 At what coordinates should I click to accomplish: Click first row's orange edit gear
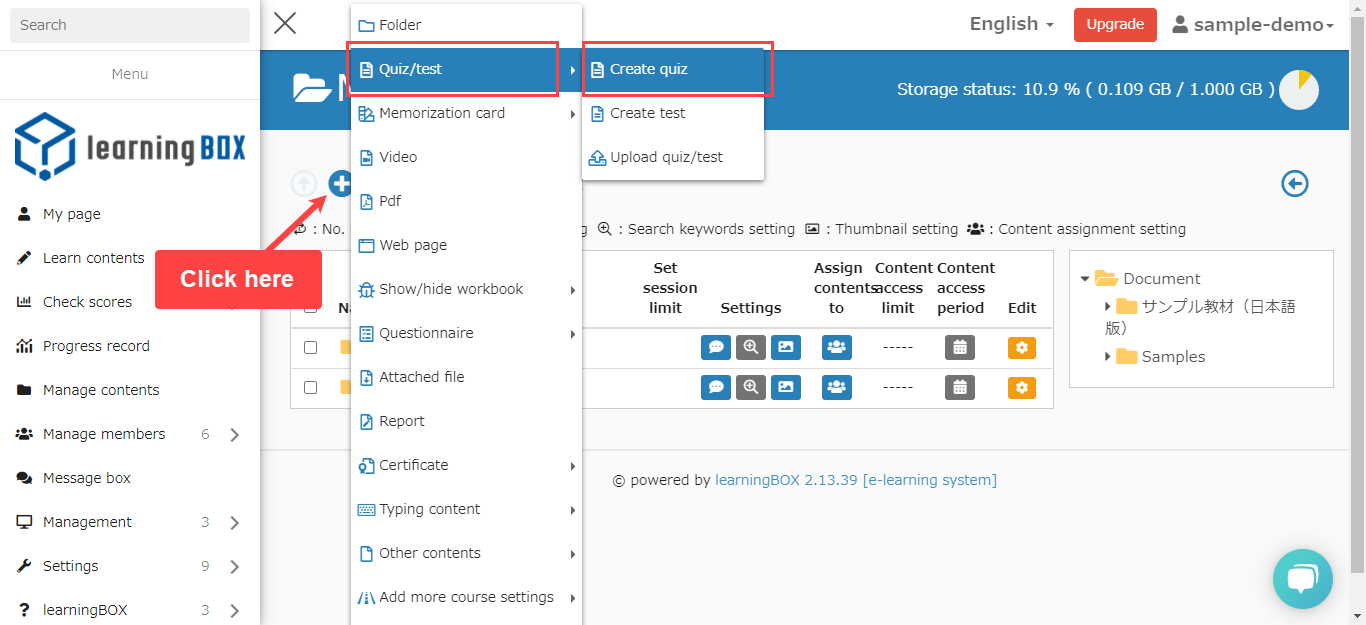(x=1021, y=347)
